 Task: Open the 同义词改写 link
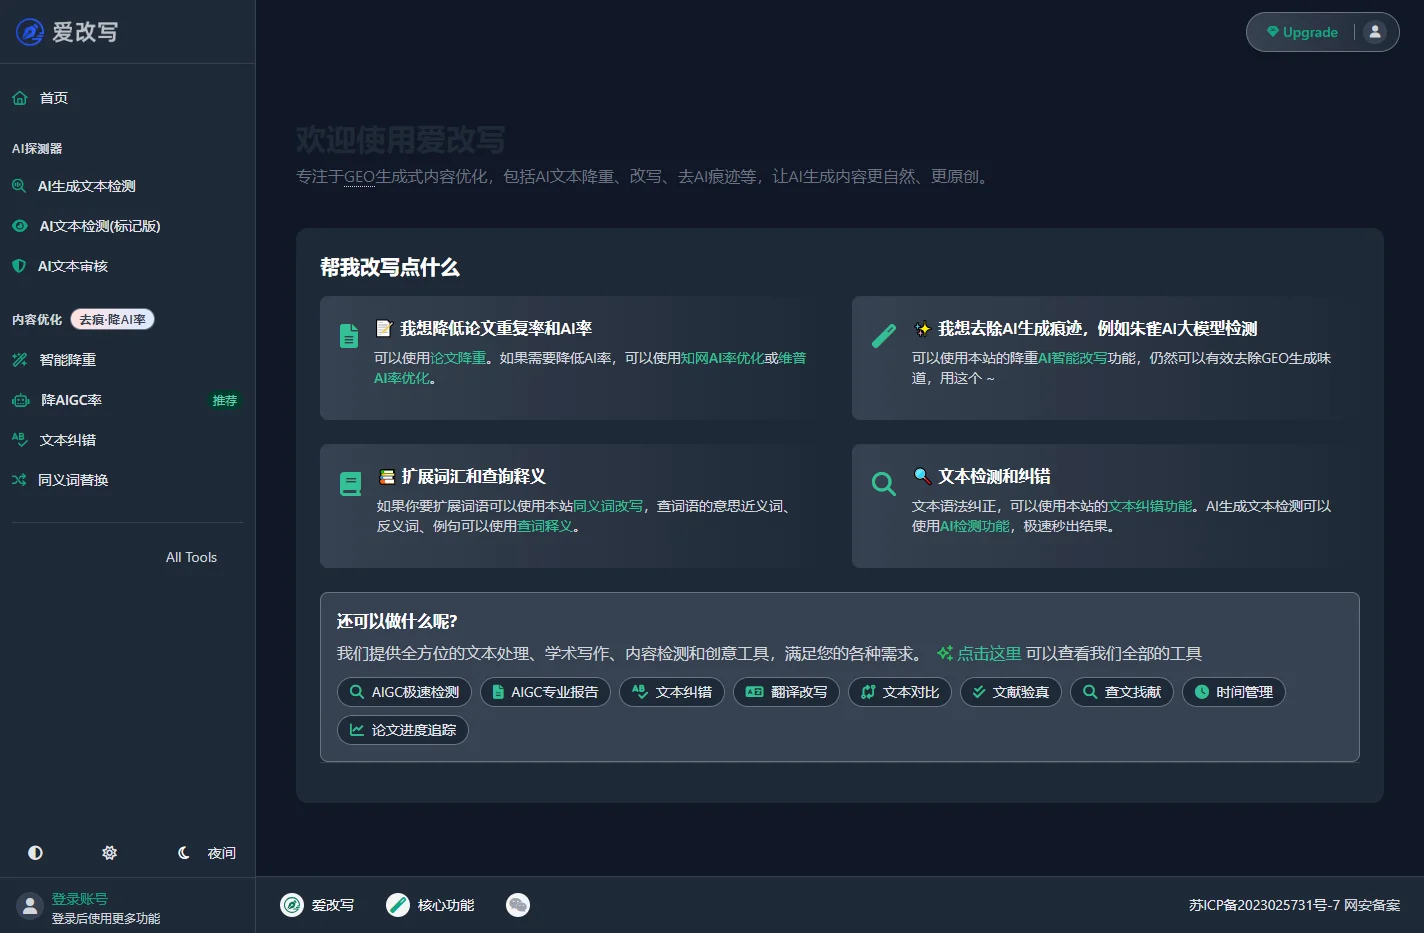[x=608, y=506]
